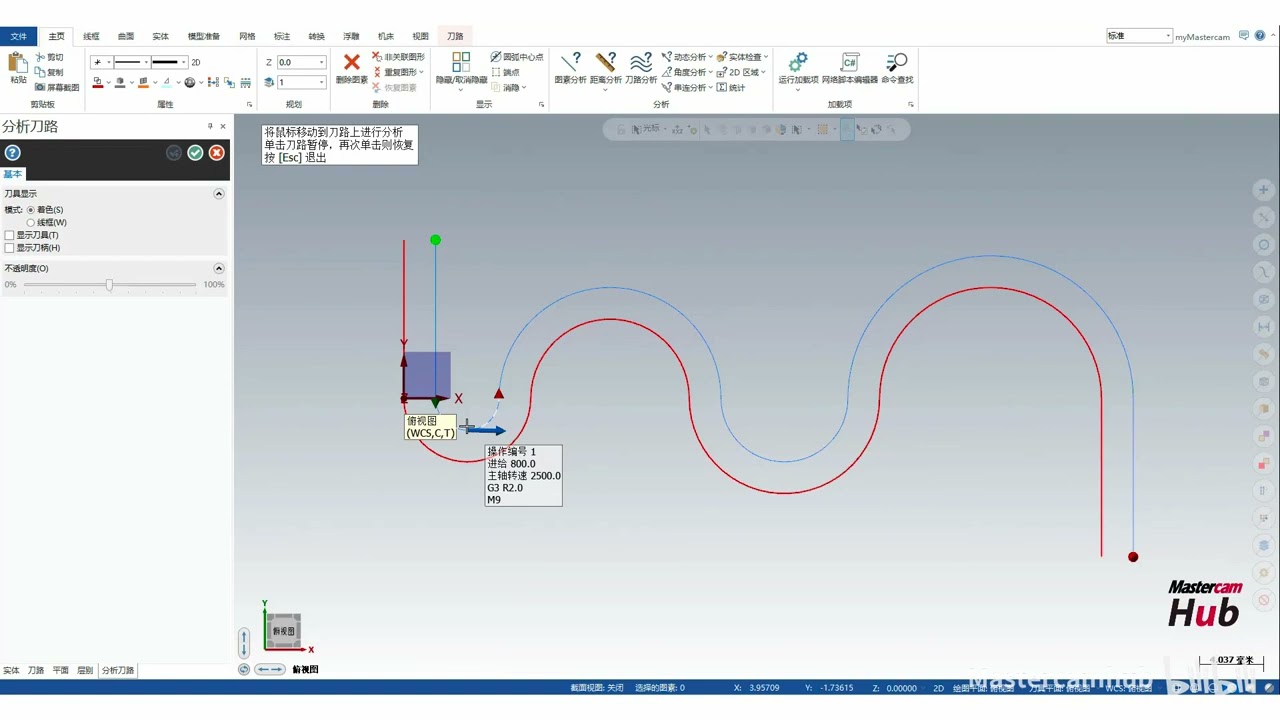Open the line width dropdown

tap(184, 62)
